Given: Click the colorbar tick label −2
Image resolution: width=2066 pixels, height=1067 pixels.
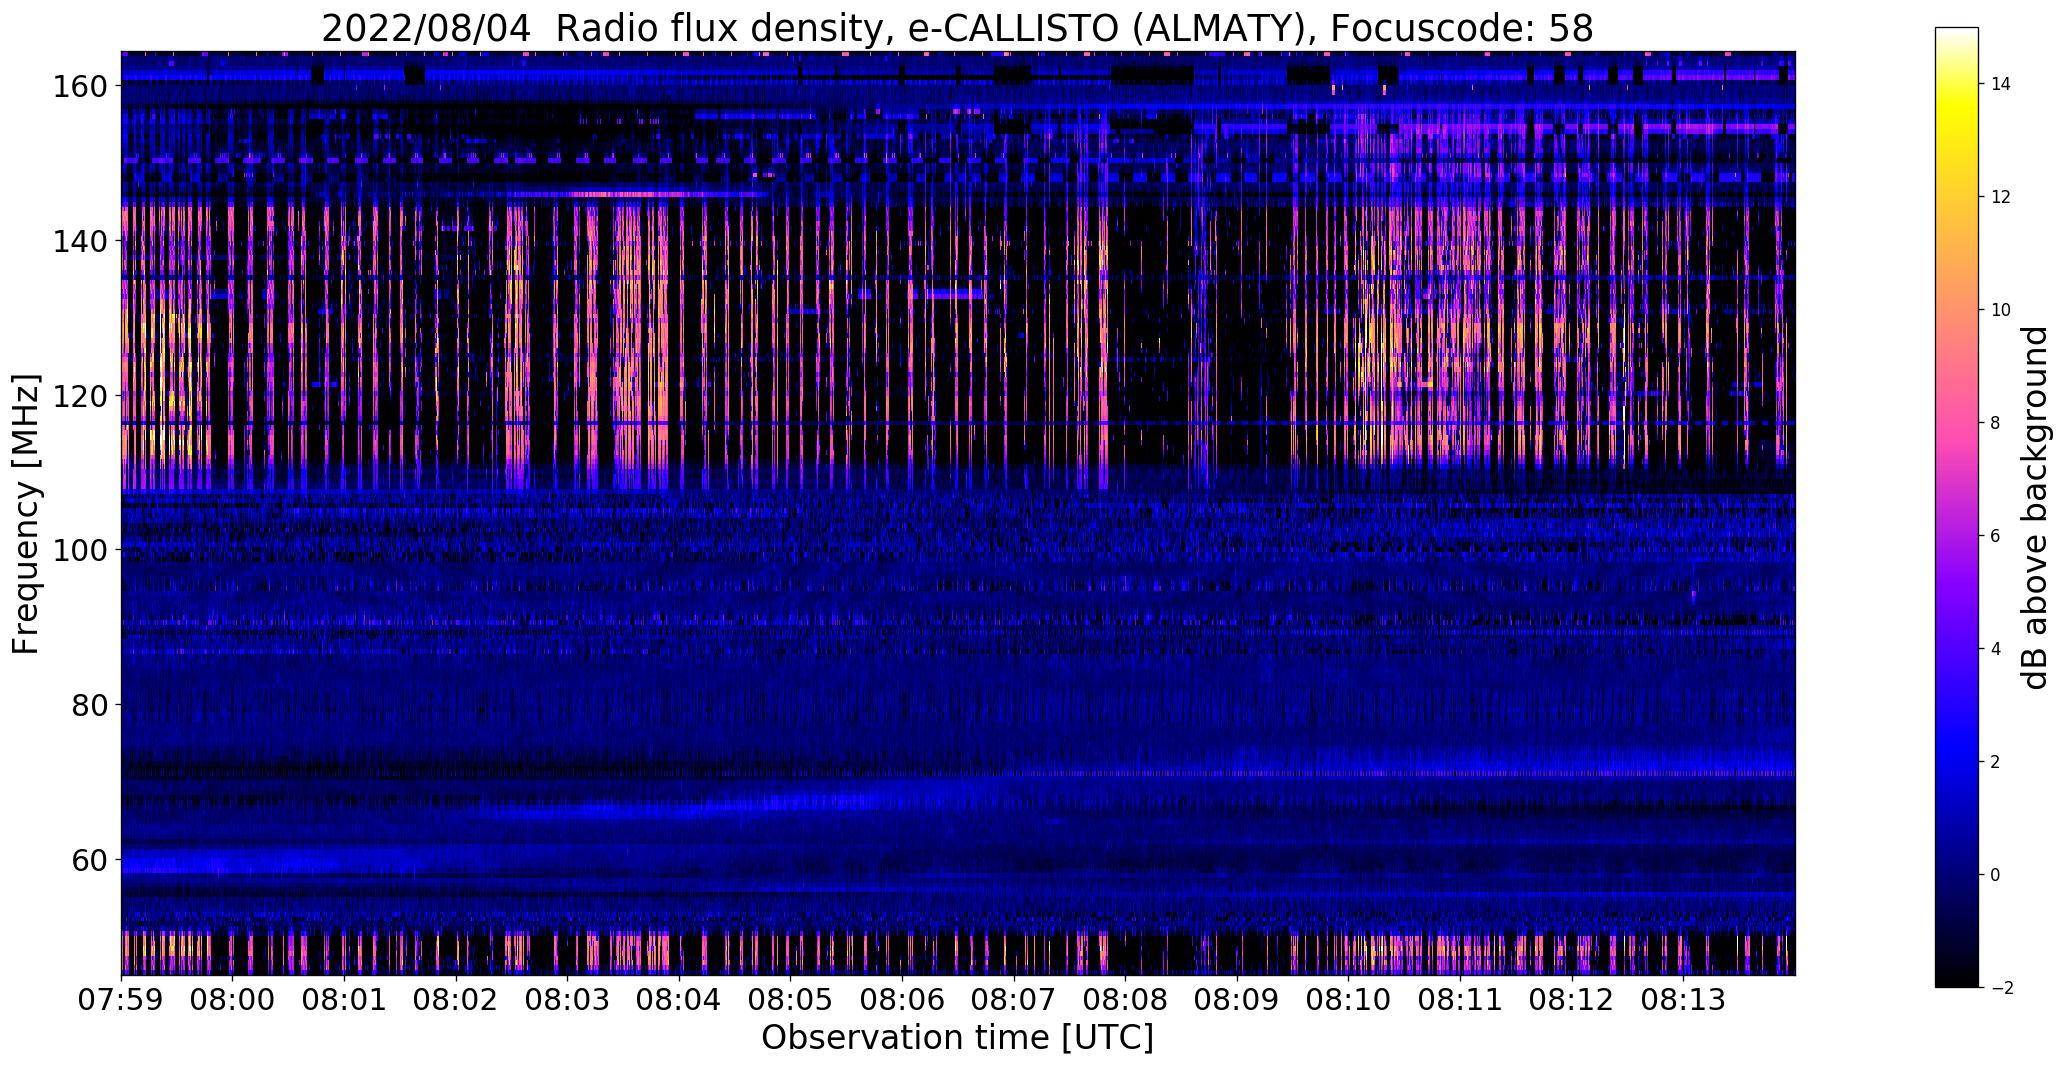Looking at the screenshot, I should coord(2001,988).
